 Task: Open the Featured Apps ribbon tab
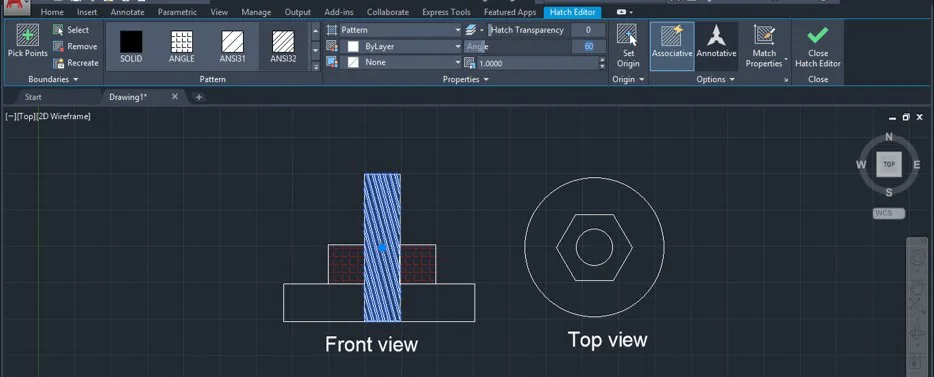point(510,12)
